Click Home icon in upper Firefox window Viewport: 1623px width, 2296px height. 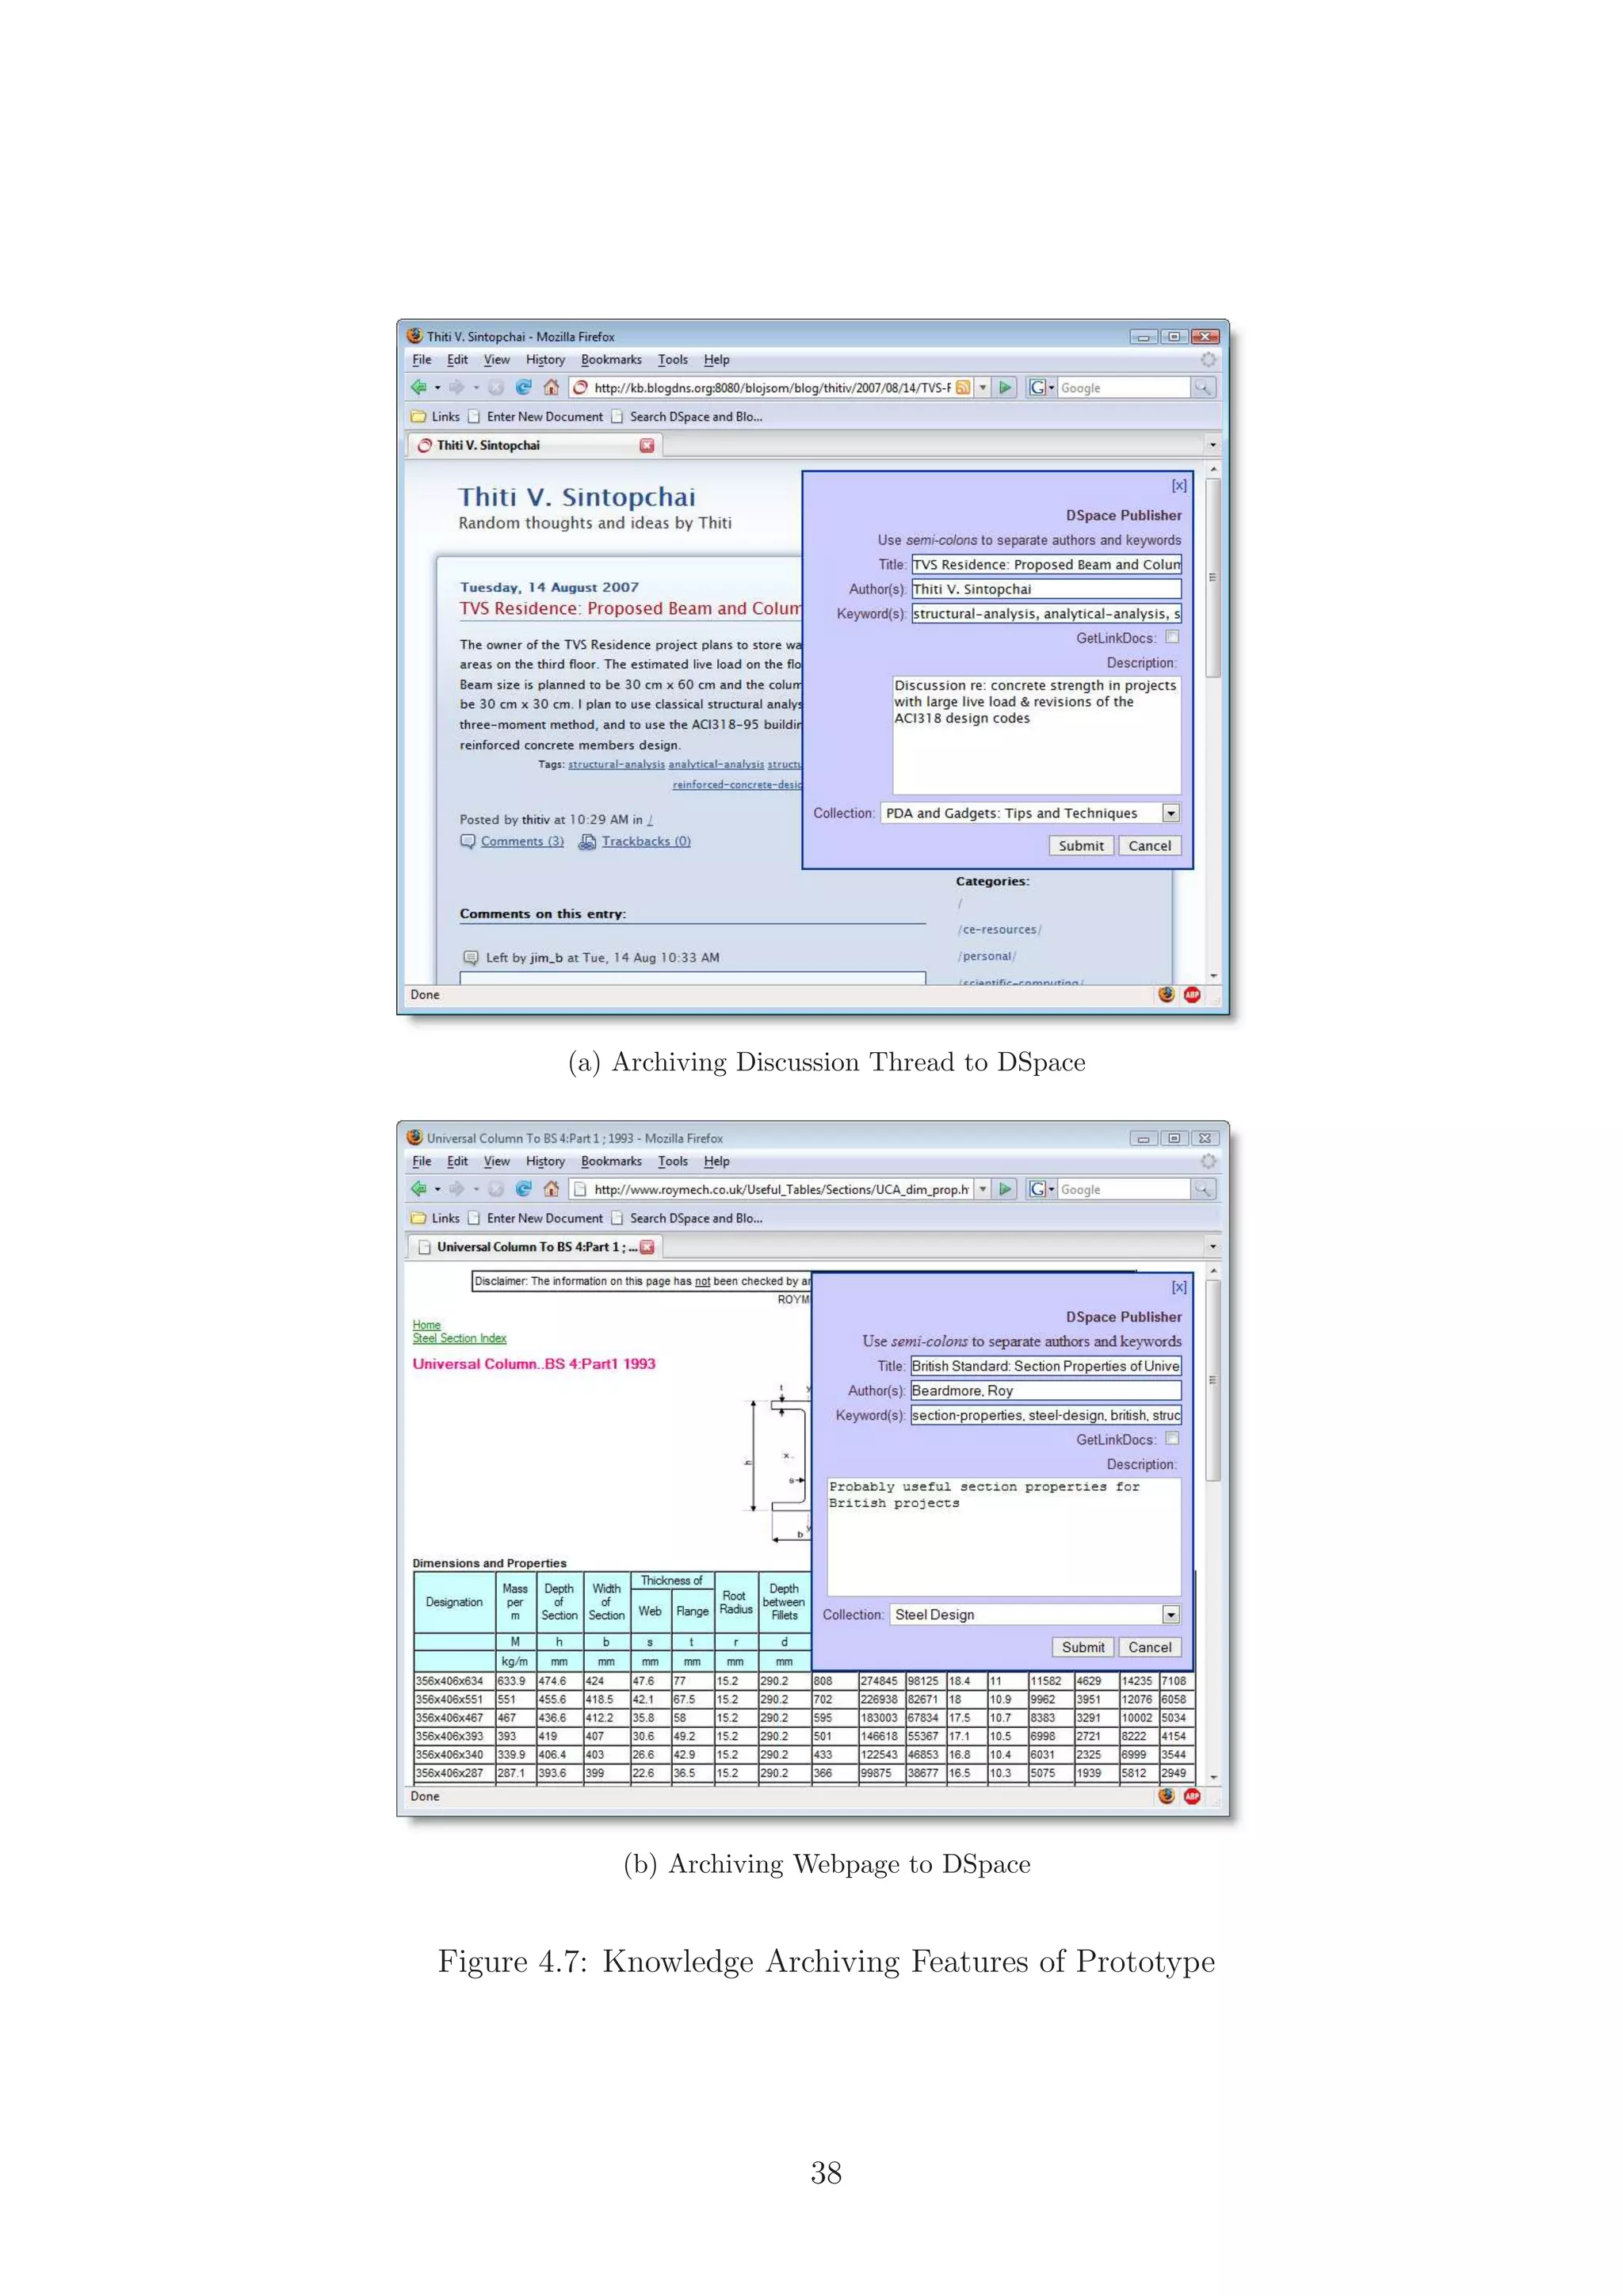point(551,387)
